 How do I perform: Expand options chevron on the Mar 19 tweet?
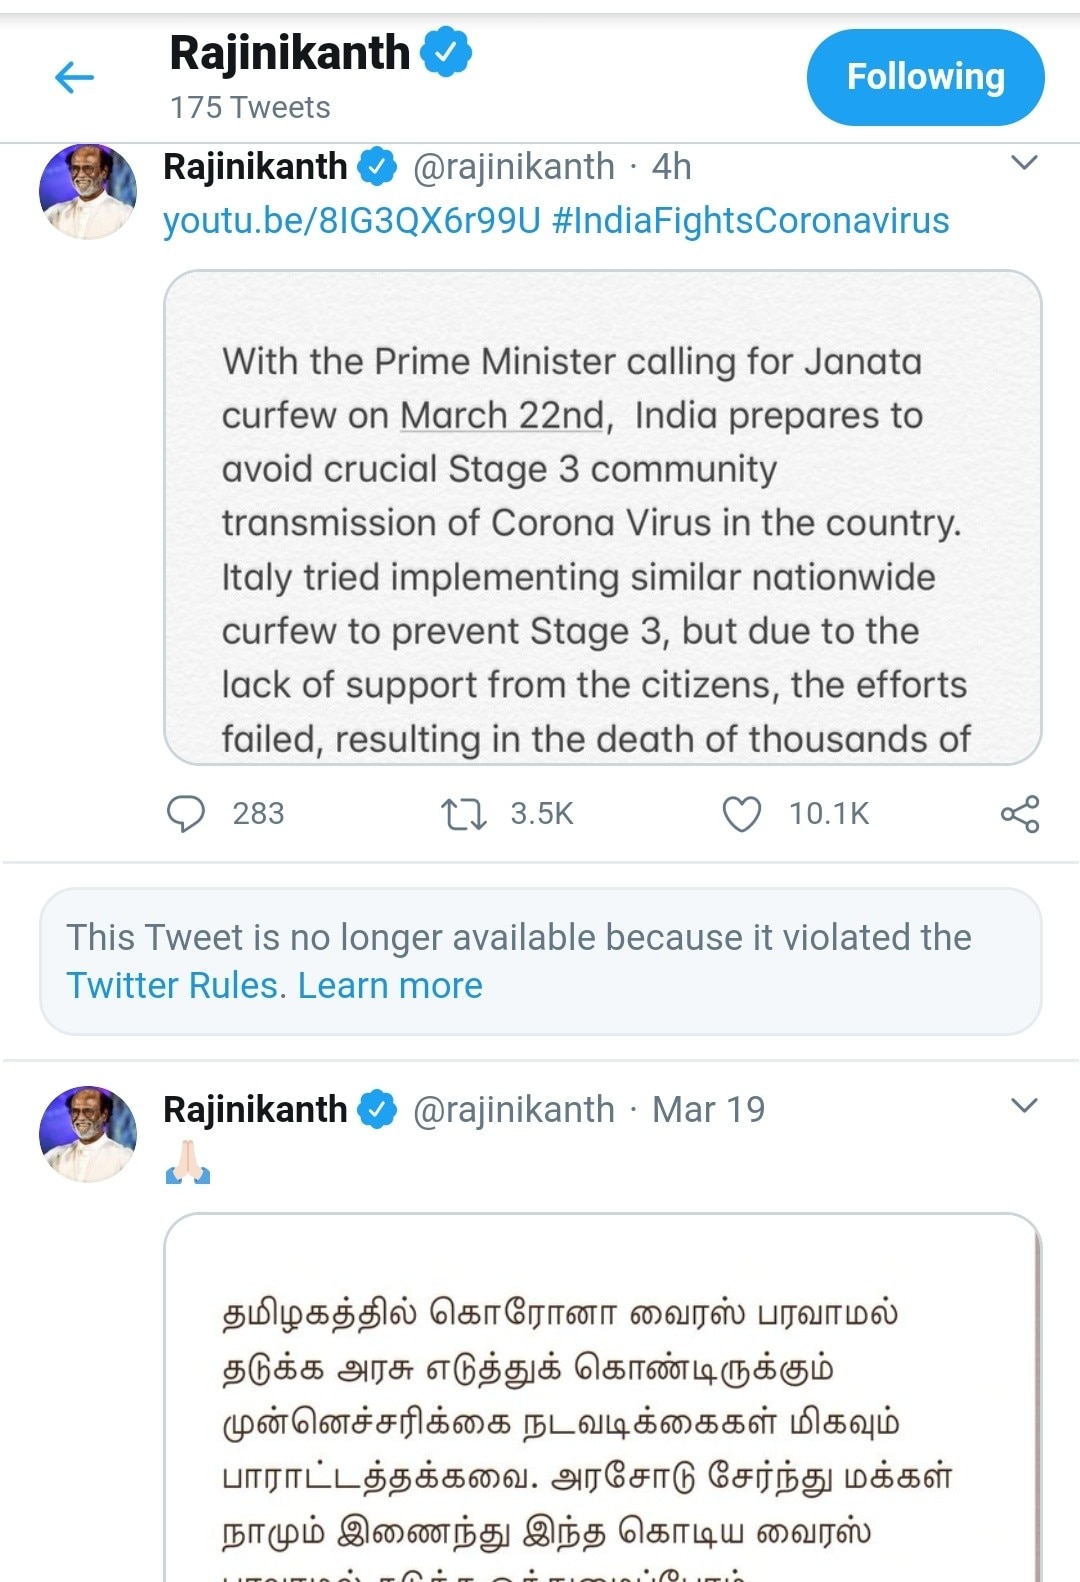coord(1024,1106)
